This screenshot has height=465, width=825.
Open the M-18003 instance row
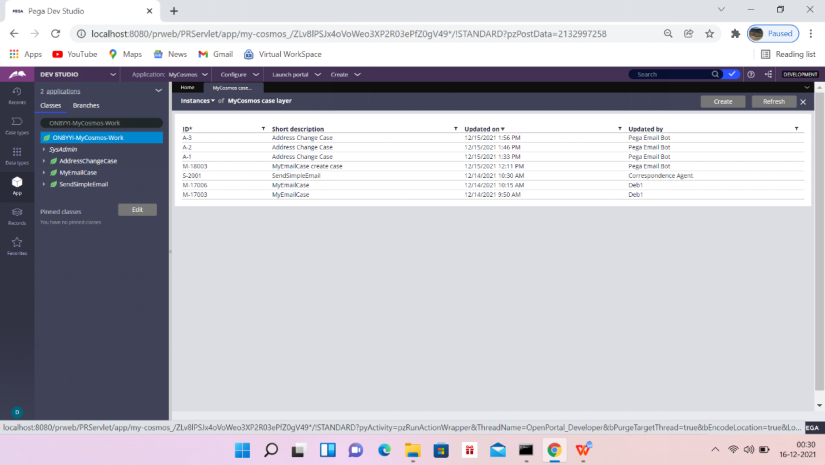(492, 166)
